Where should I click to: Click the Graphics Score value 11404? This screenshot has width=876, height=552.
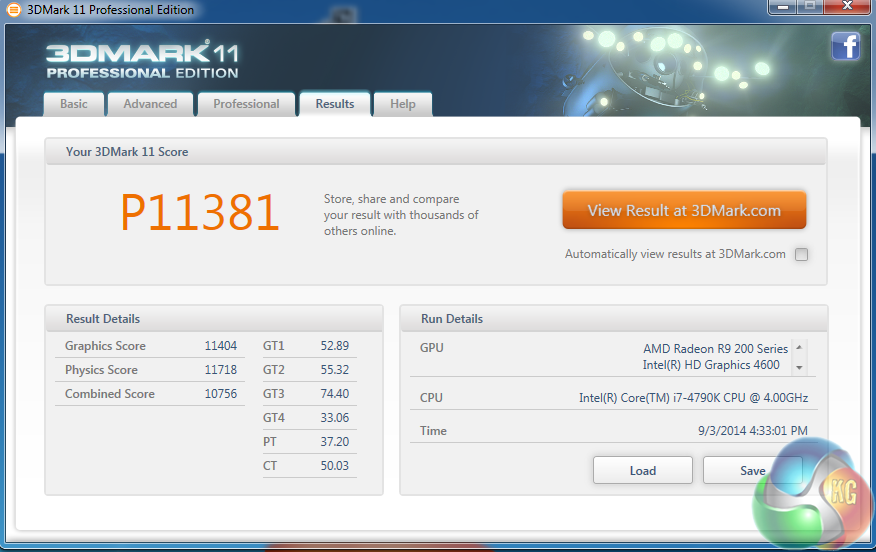point(221,346)
